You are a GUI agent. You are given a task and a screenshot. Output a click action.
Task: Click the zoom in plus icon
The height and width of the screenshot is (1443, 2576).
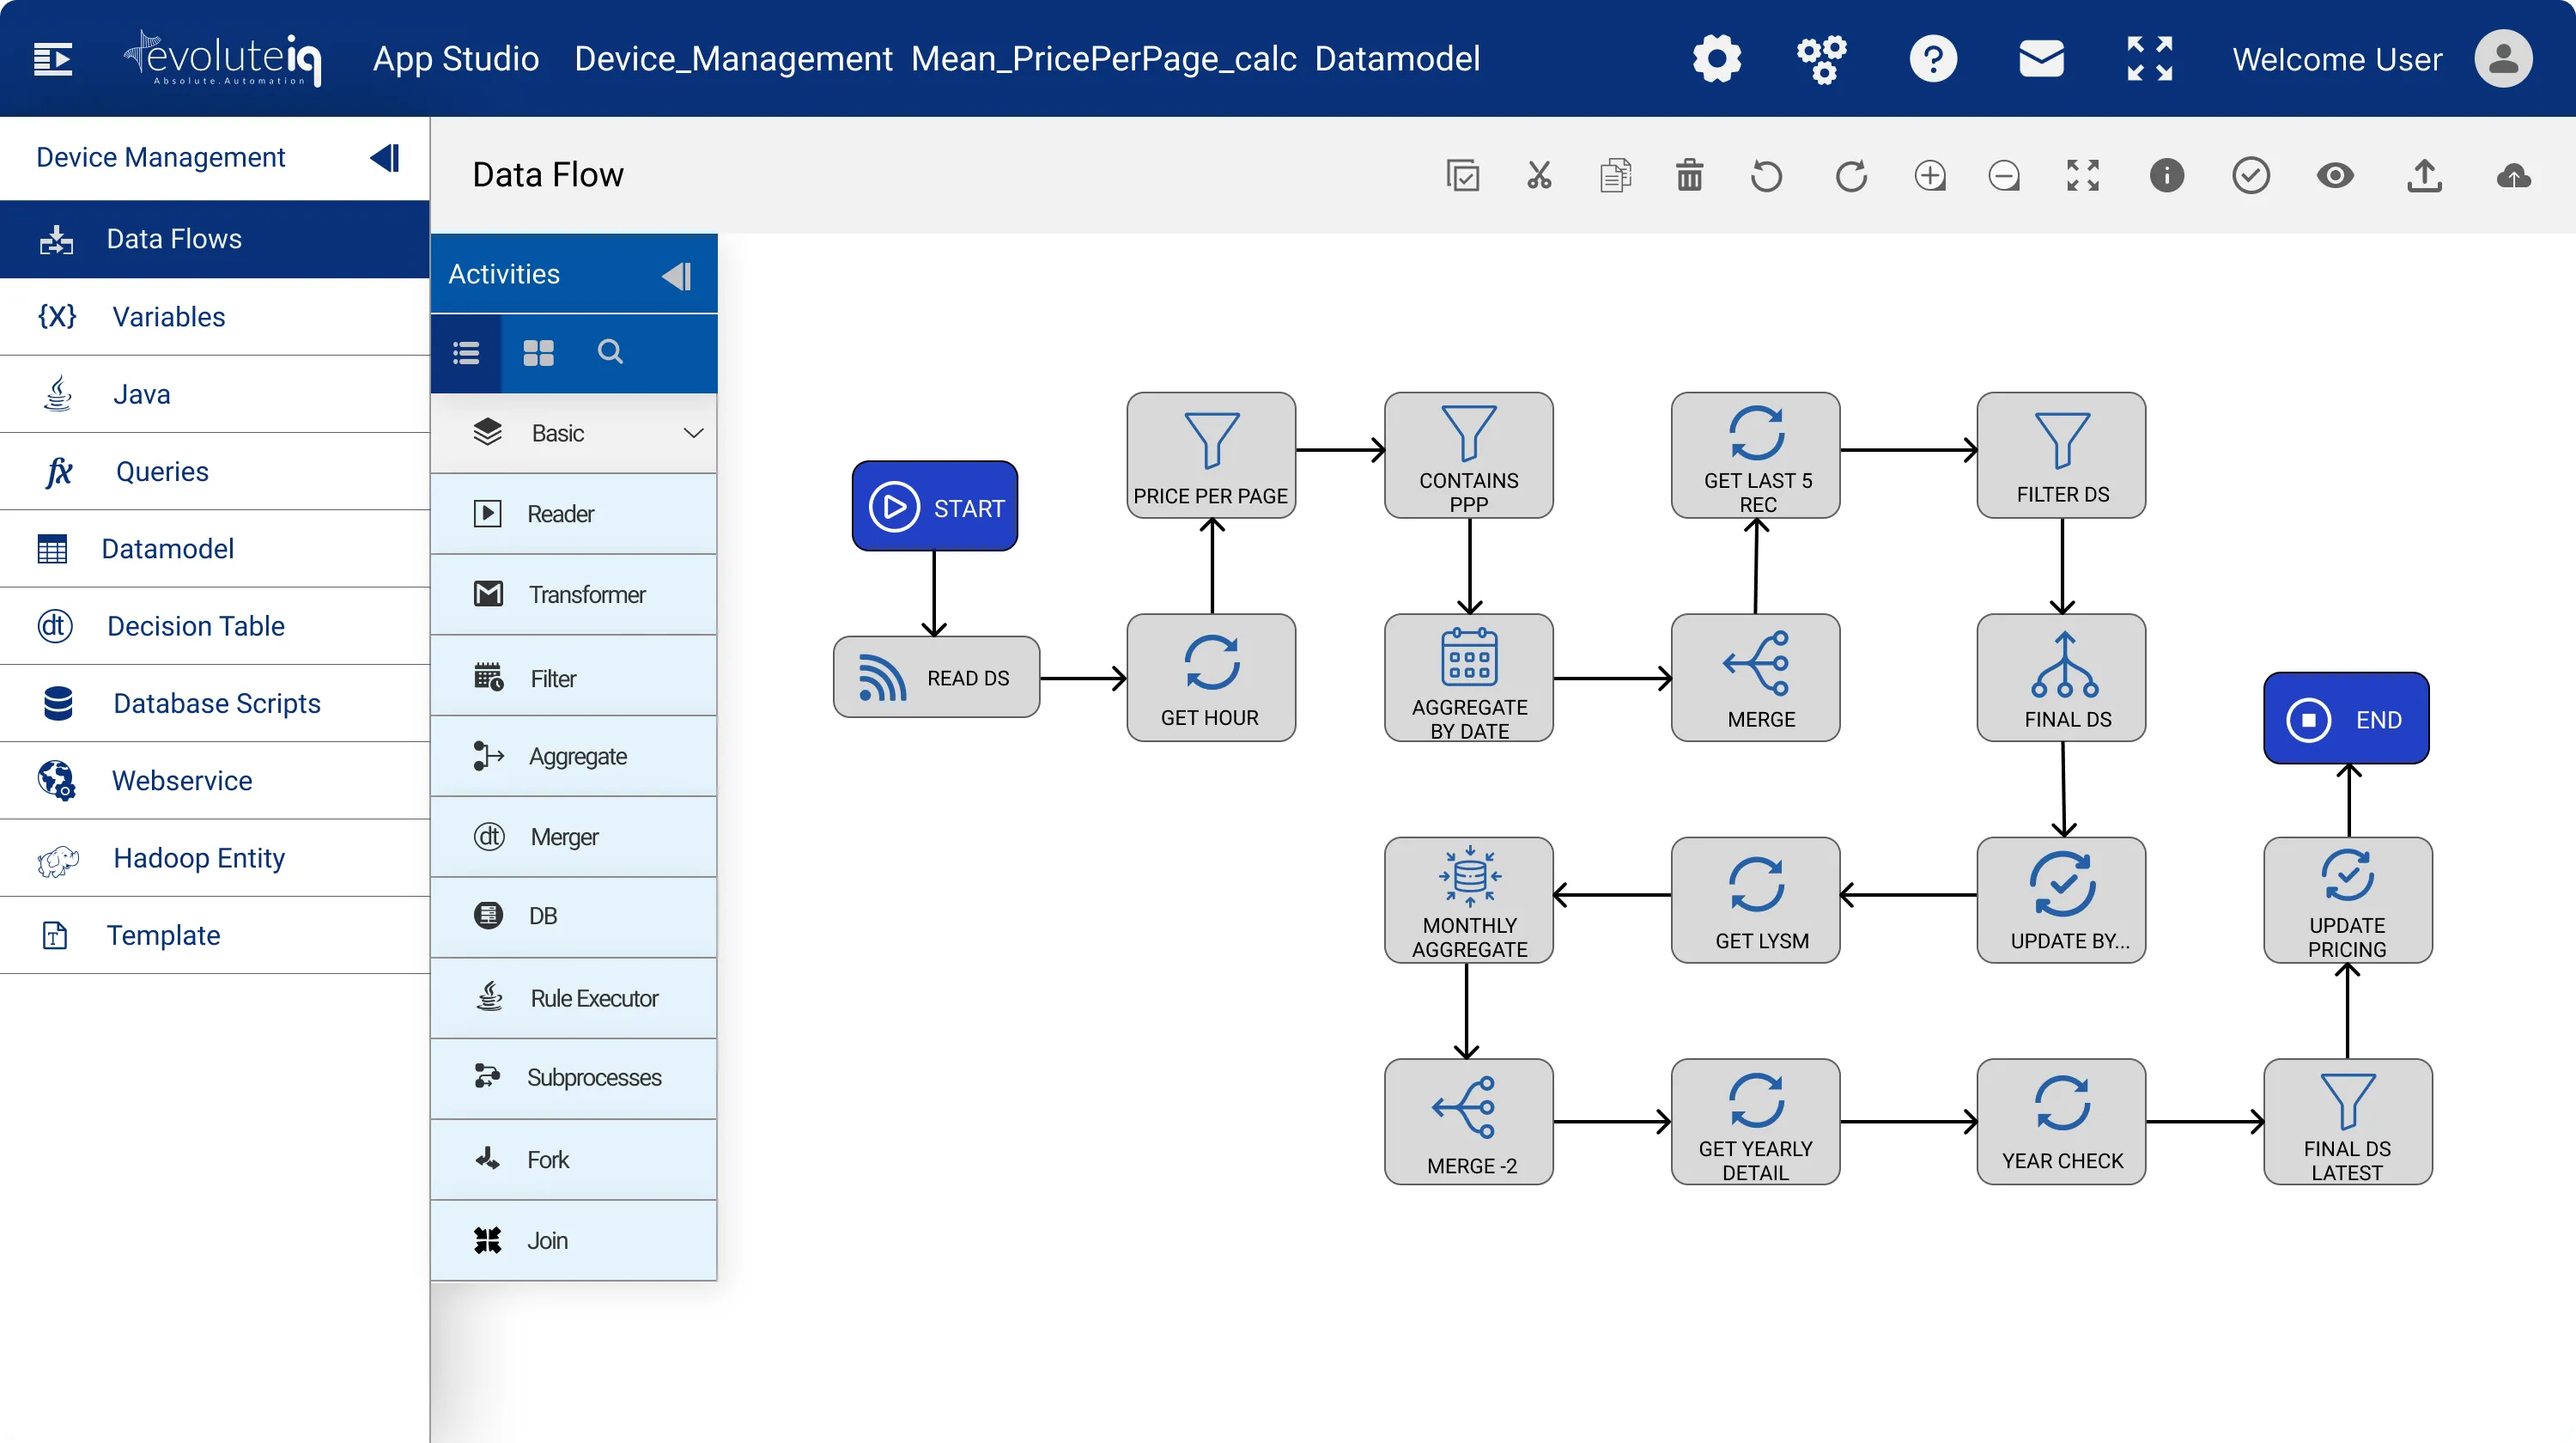click(x=1929, y=176)
